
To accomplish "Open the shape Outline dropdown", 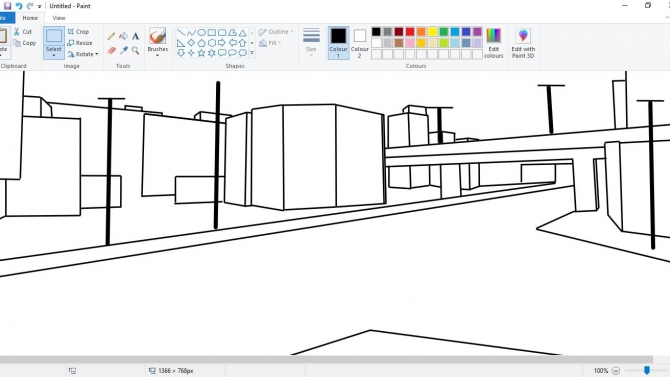I will [x=276, y=32].
